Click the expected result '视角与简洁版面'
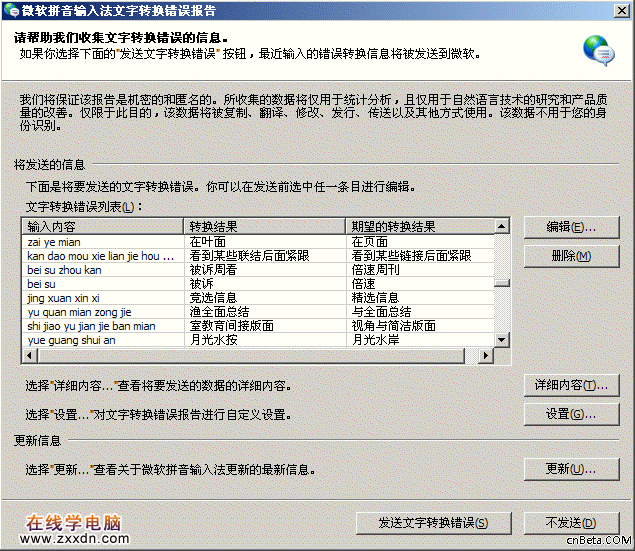The height and width of the screenshot is (551, 635). click(393, 326)
